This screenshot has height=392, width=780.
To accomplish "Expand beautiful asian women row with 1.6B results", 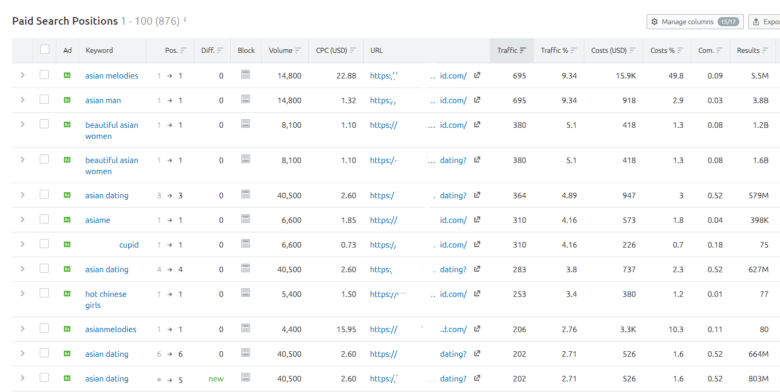I will coord(22,159).
